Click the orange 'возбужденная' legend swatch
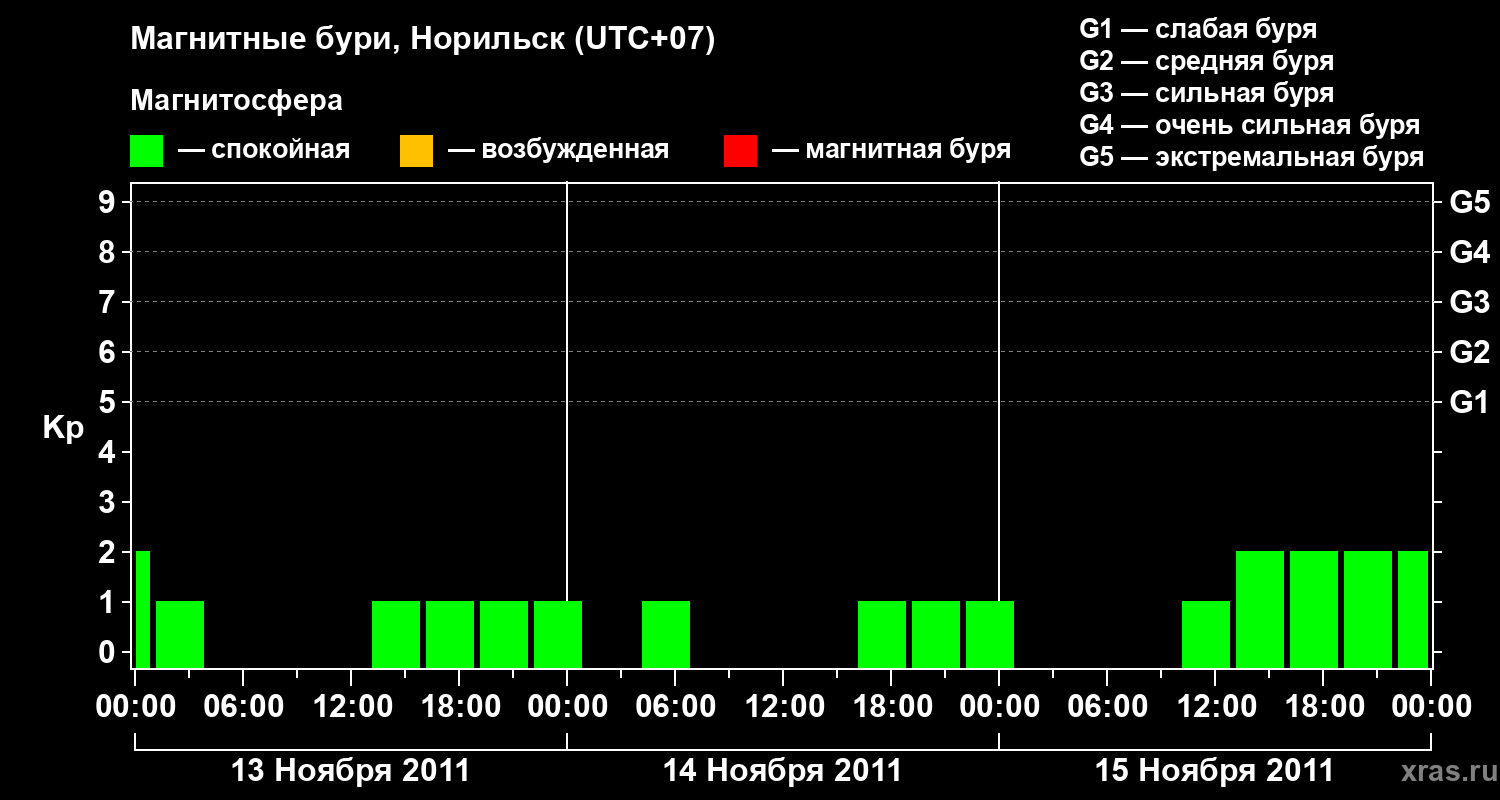The image size is (1500, 800). coord(416,151)
